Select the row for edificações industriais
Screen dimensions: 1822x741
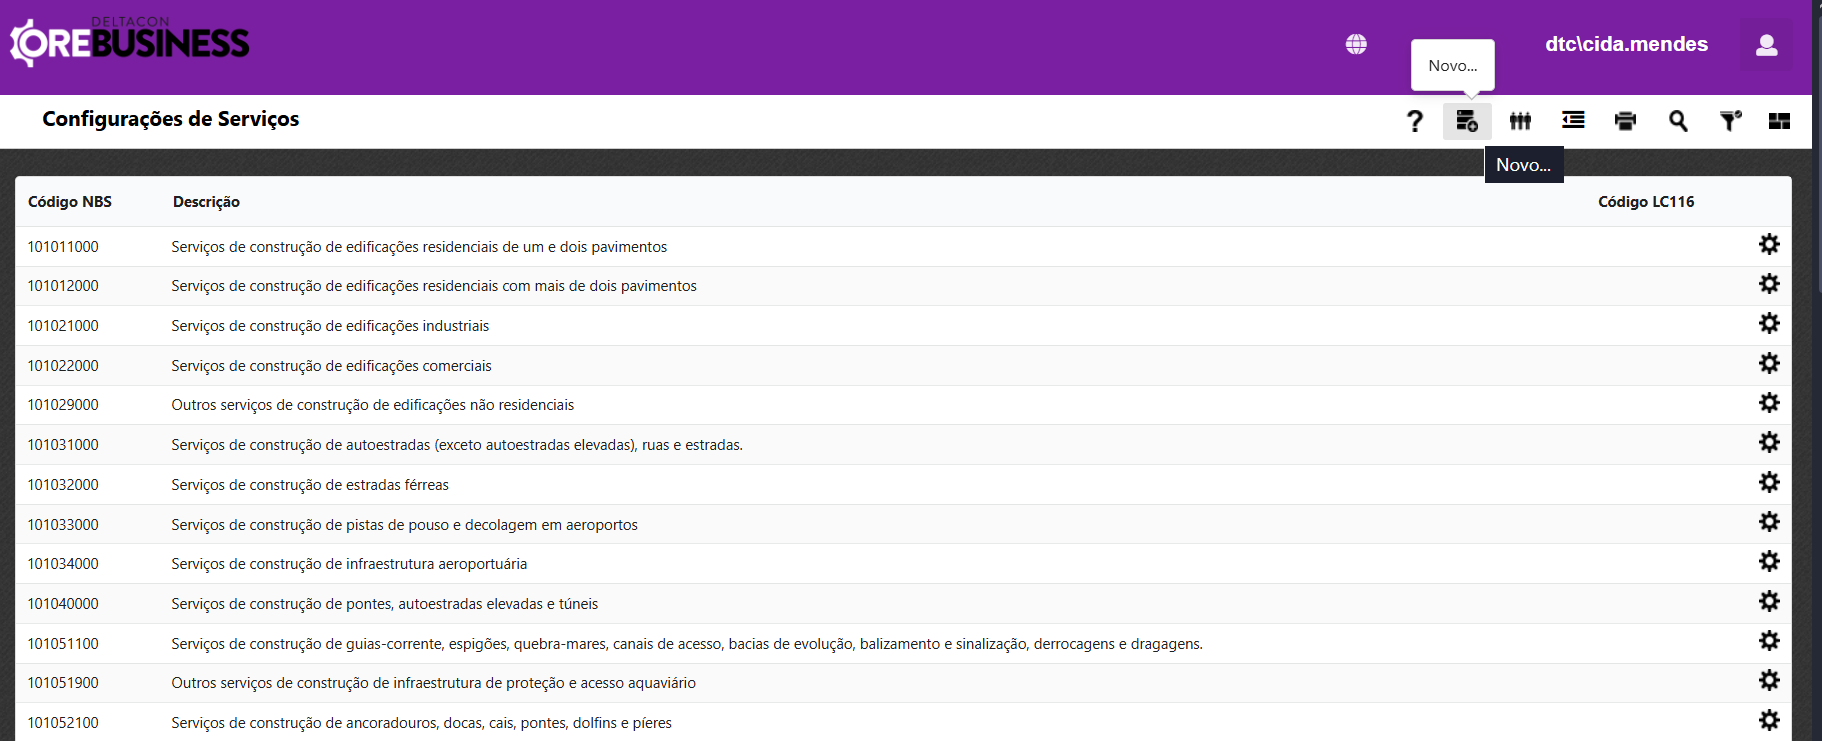click(x=330, y=326)
